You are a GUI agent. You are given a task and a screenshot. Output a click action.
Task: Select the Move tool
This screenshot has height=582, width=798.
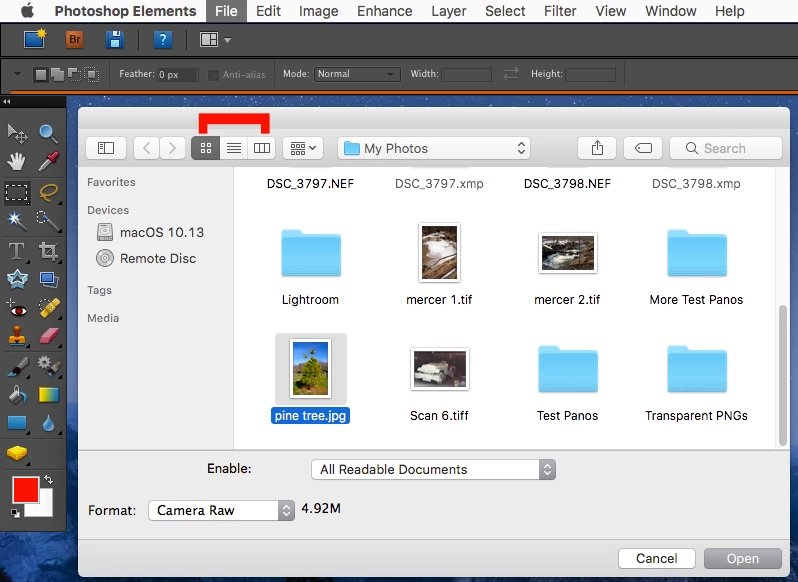[x=17, y=133]
